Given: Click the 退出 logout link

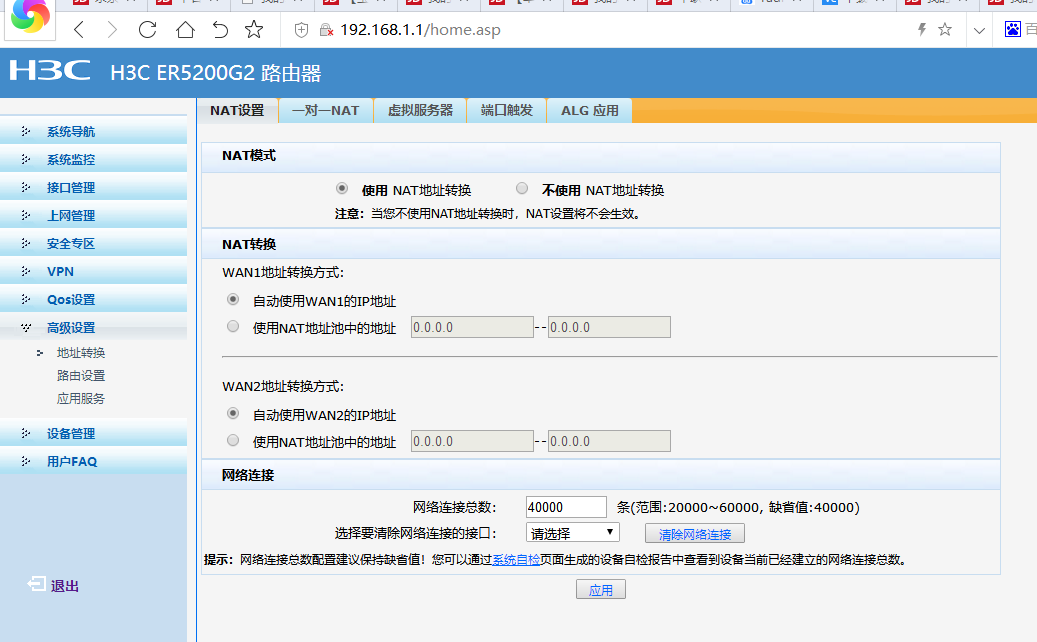Looking at the screenshot, I should tap(65, 586).
